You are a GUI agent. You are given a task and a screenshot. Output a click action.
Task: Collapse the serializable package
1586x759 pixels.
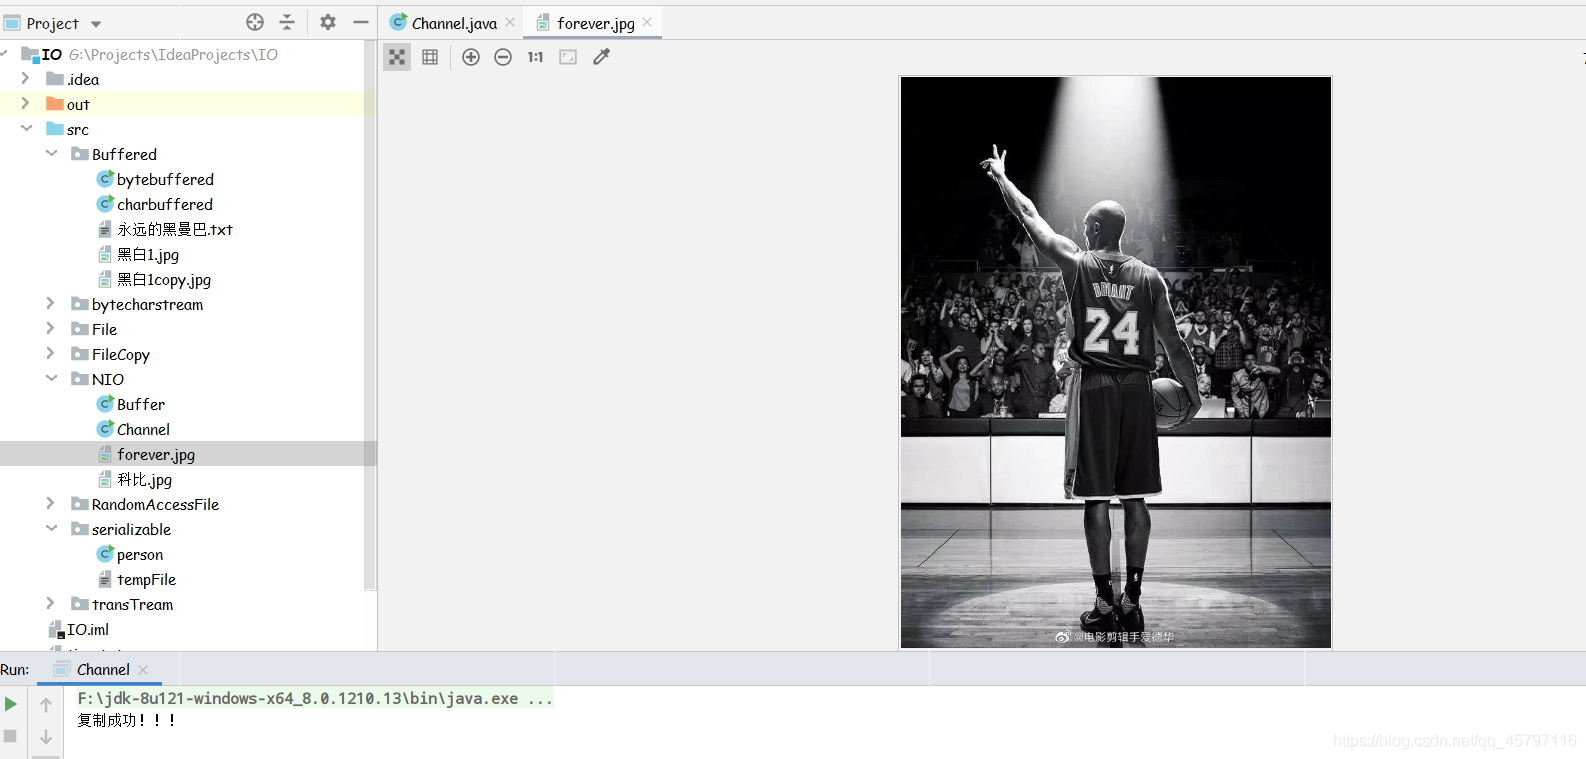point(51,528)
